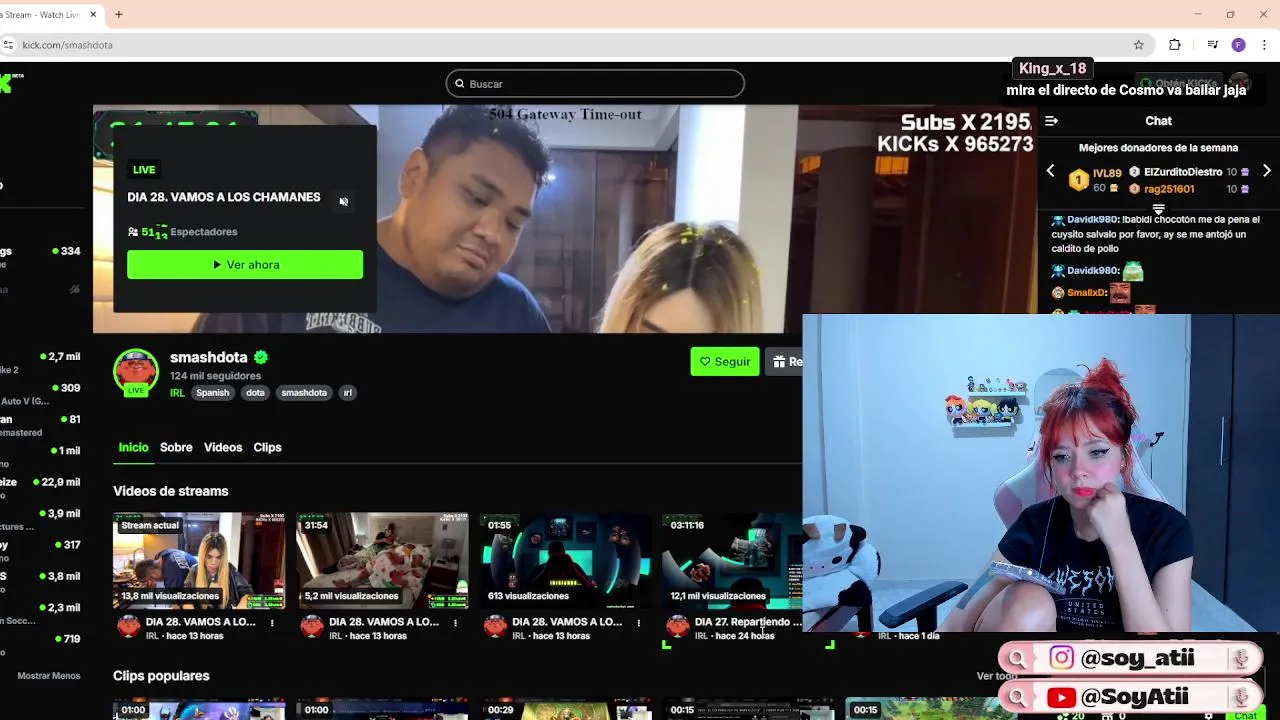
Task: Open a new browser tab
Action: pos(118,14)
